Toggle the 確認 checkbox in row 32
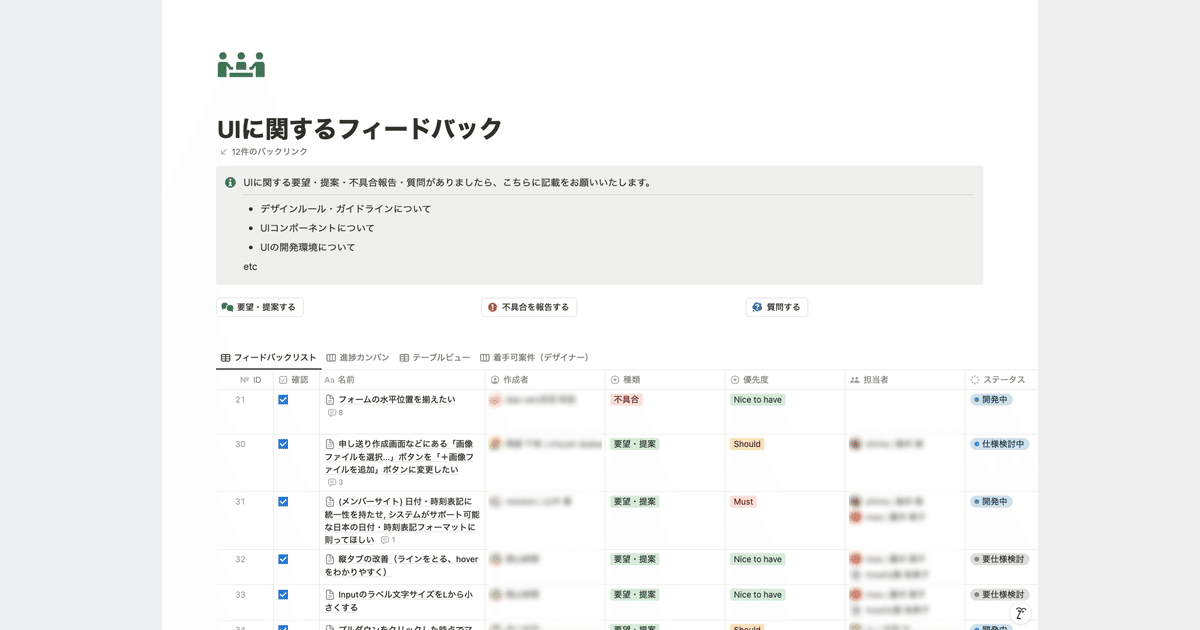 [283, 560]
